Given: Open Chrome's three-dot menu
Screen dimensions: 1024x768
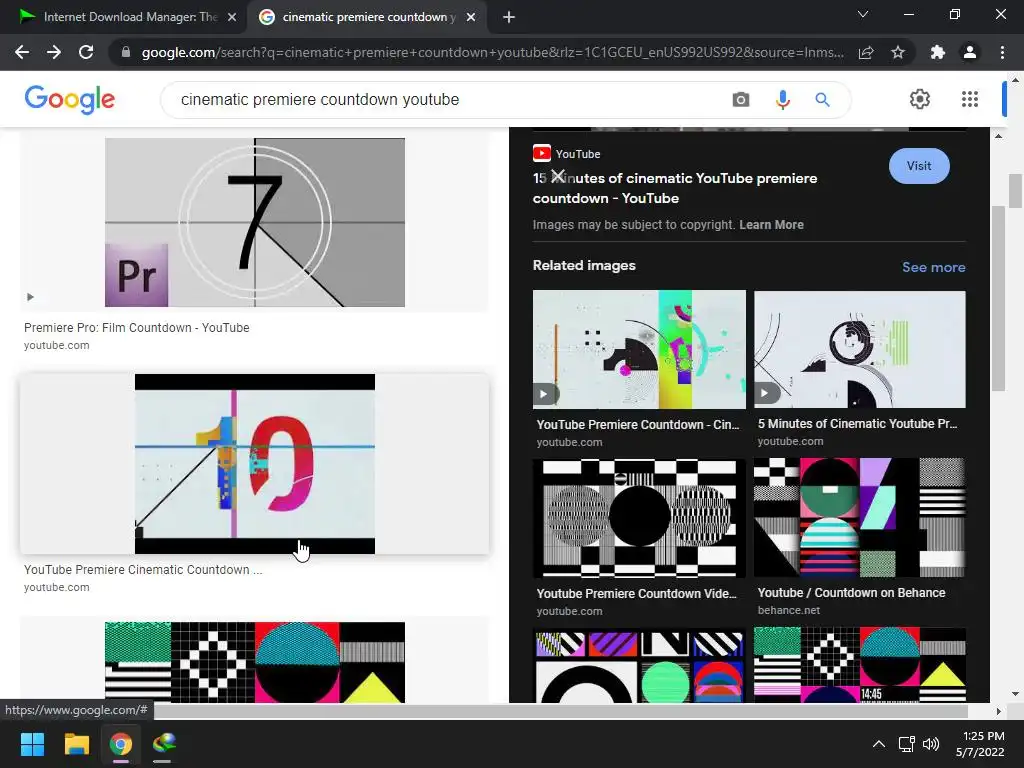Looking at the screenshot, I should tap(1002, 52).
